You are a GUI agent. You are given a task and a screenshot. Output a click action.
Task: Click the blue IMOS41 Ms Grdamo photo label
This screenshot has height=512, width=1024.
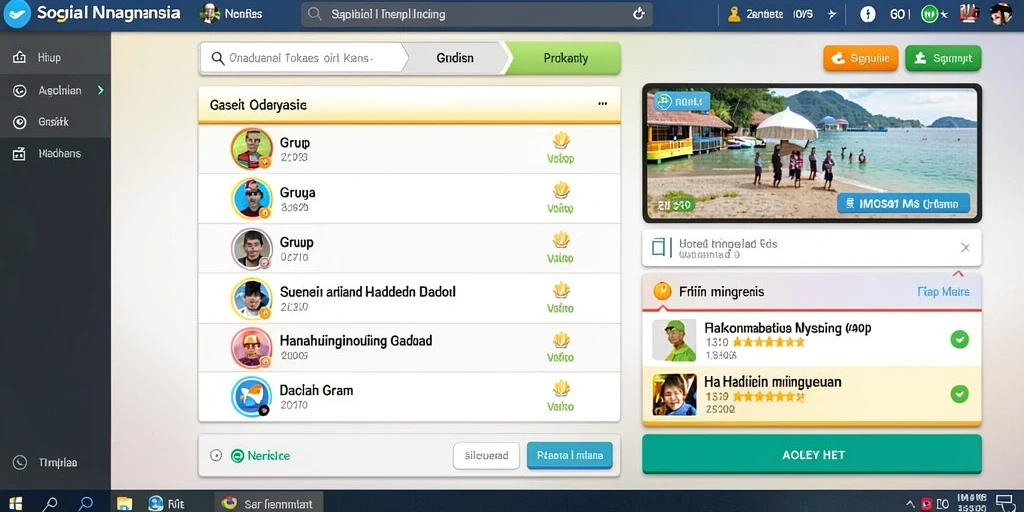pos(903,203)
